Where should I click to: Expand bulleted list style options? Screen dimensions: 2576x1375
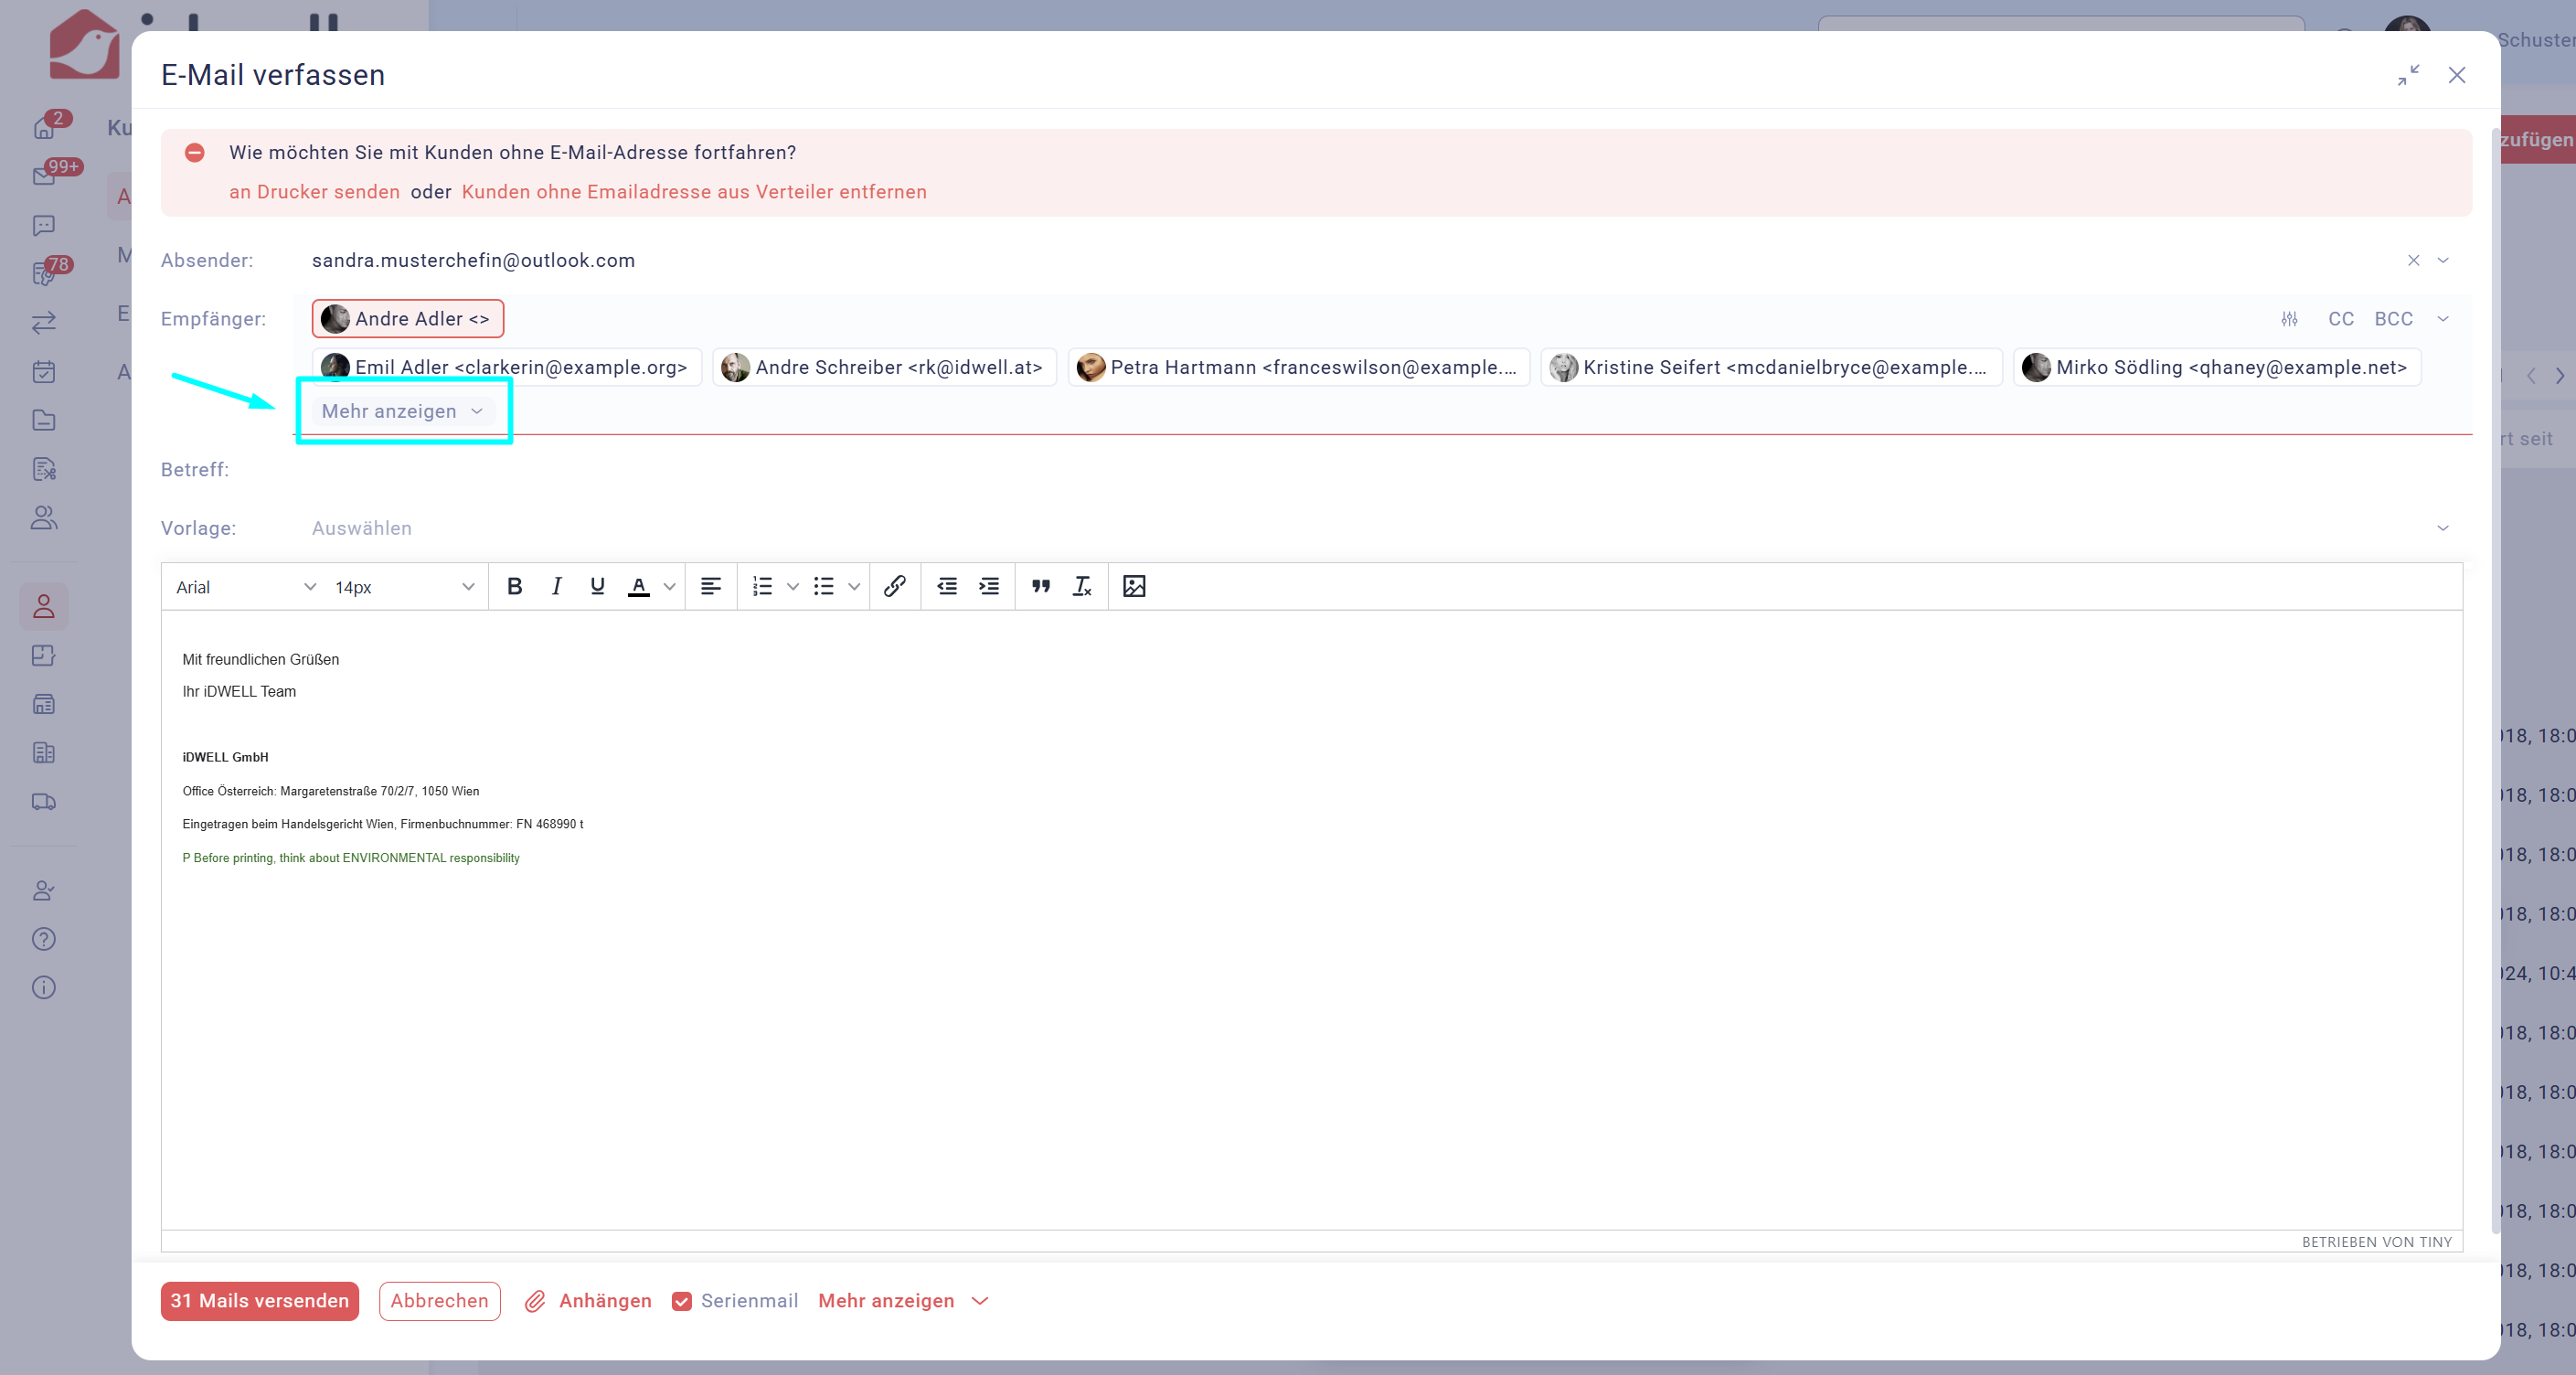coord(853,586)
